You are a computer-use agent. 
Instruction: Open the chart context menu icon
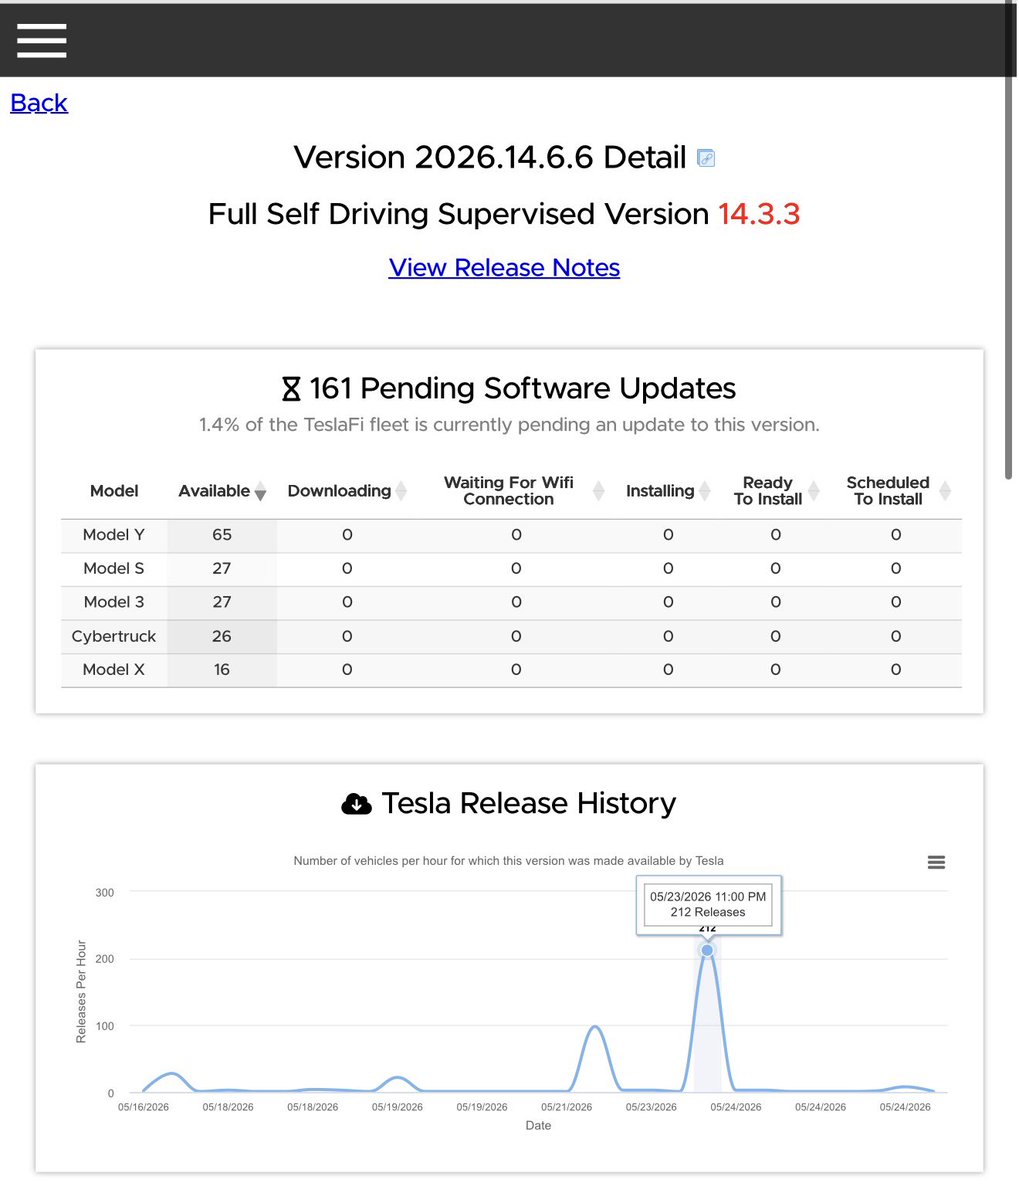[x=936, y=862]
